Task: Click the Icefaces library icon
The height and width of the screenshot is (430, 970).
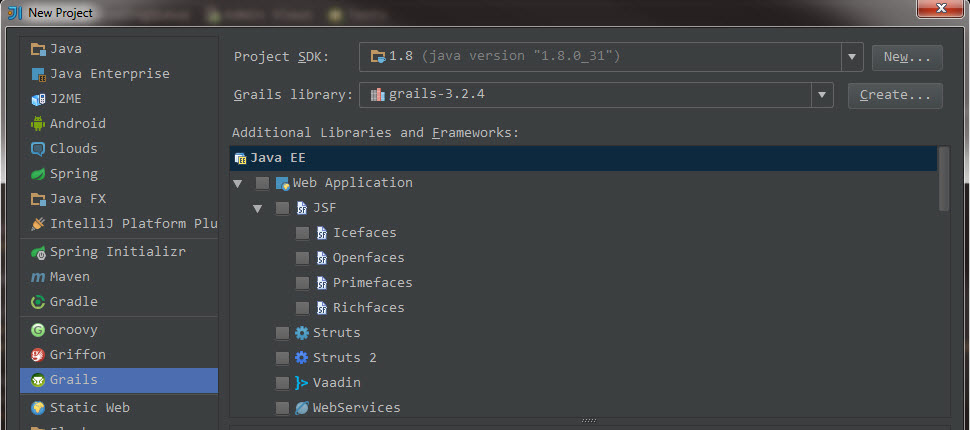Action: [322, 233]
